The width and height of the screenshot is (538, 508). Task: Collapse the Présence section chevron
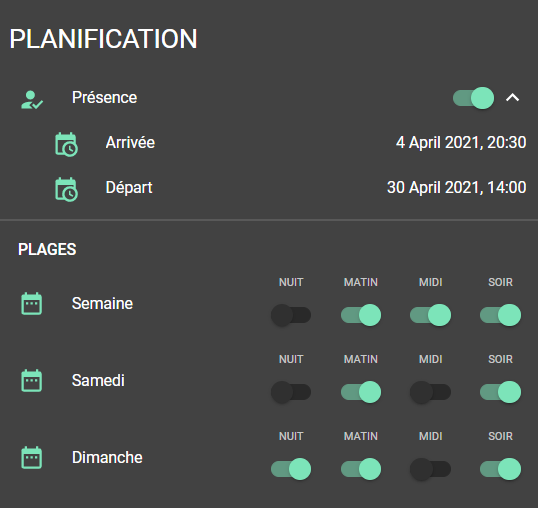click(x=513, y=98)
